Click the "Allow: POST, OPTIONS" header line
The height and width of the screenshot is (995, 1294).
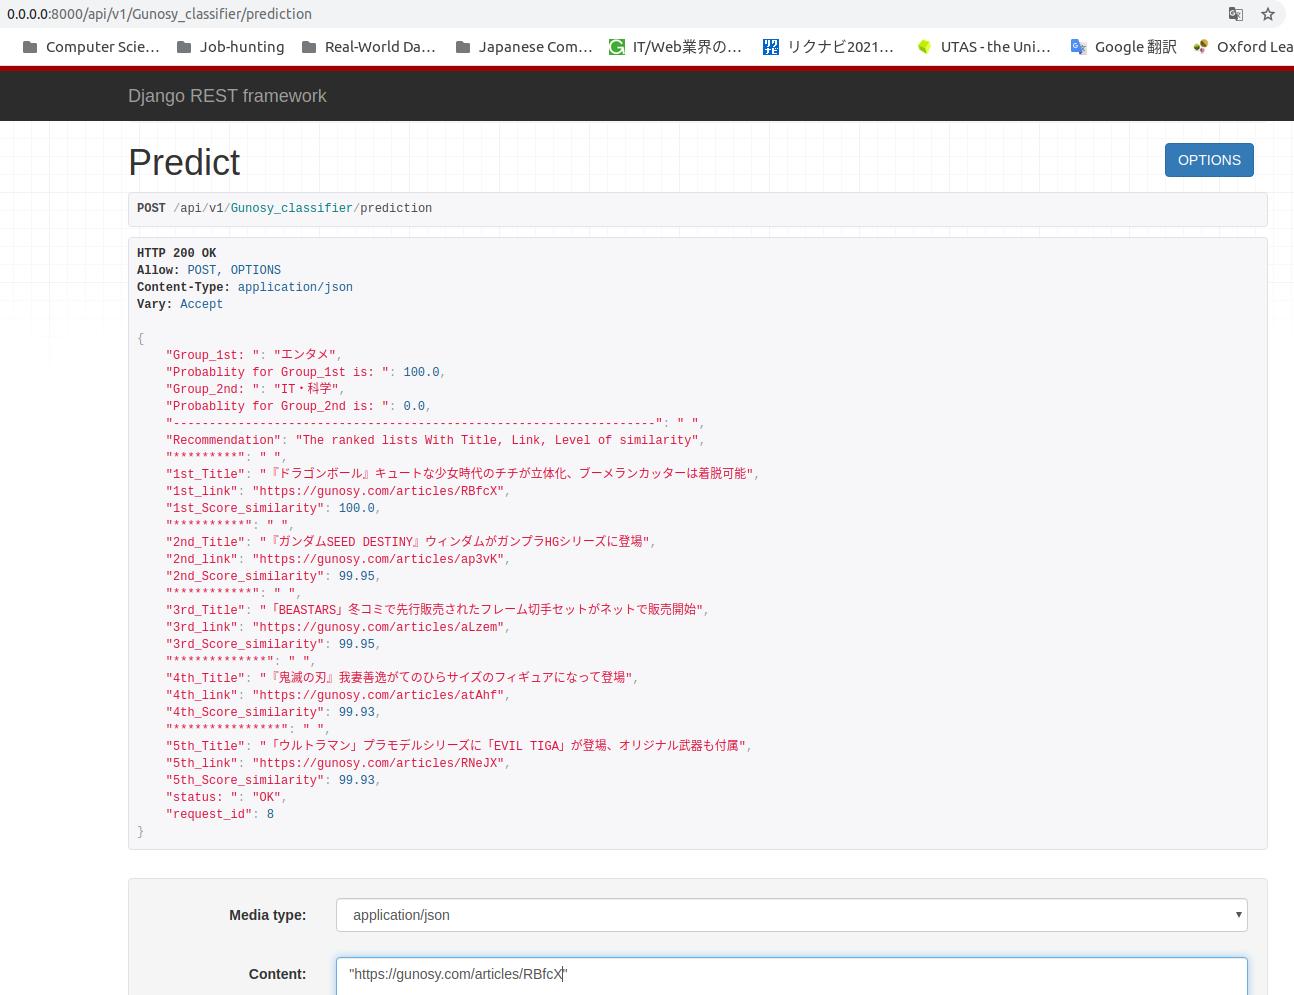click(x=209, y=270)
